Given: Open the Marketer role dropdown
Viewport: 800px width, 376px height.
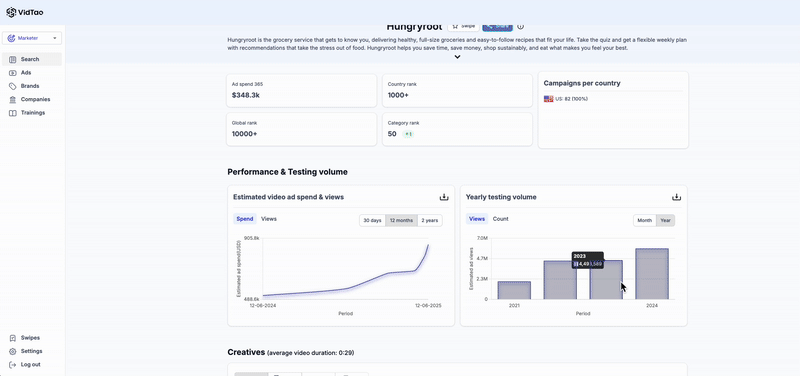Looking at the screenshot, I should 32,38.
